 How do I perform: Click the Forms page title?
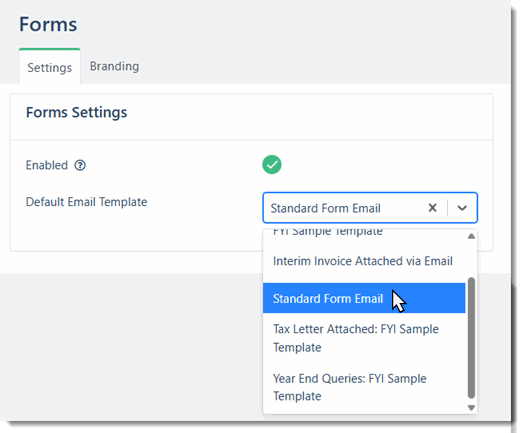(48, 24)
